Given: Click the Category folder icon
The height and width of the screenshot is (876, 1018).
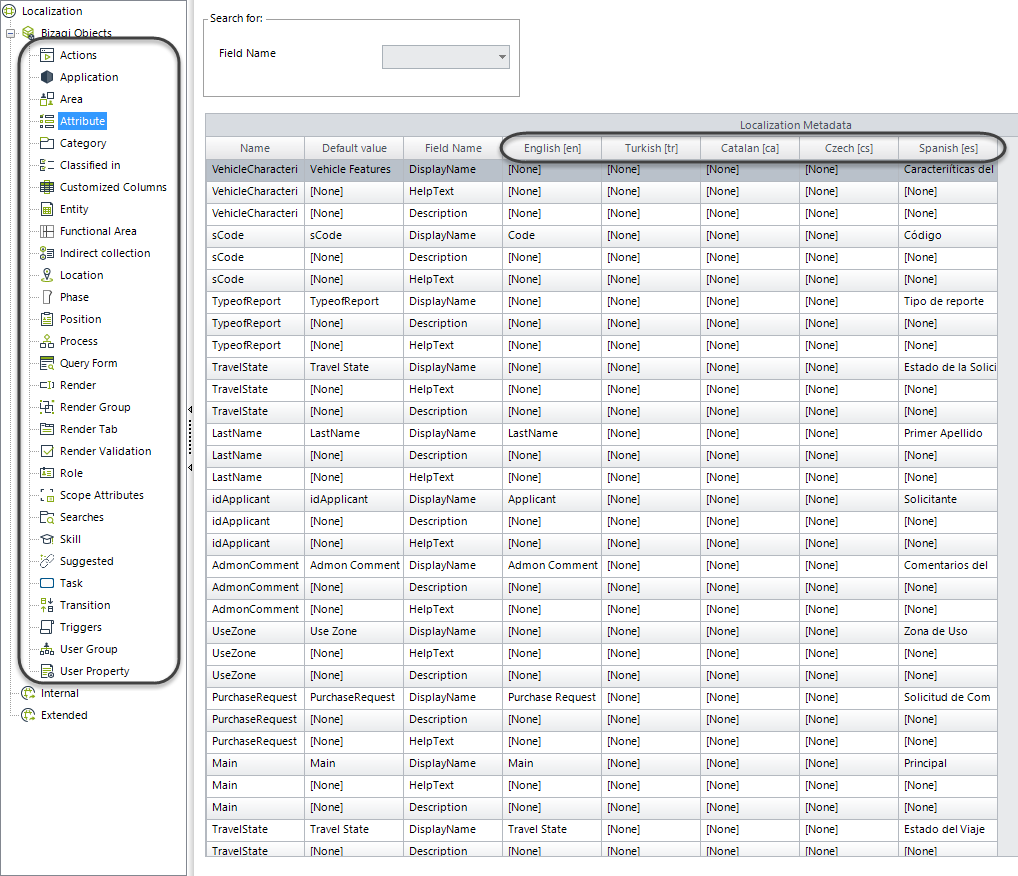Looking at the screenshot, I should (47, 144).
